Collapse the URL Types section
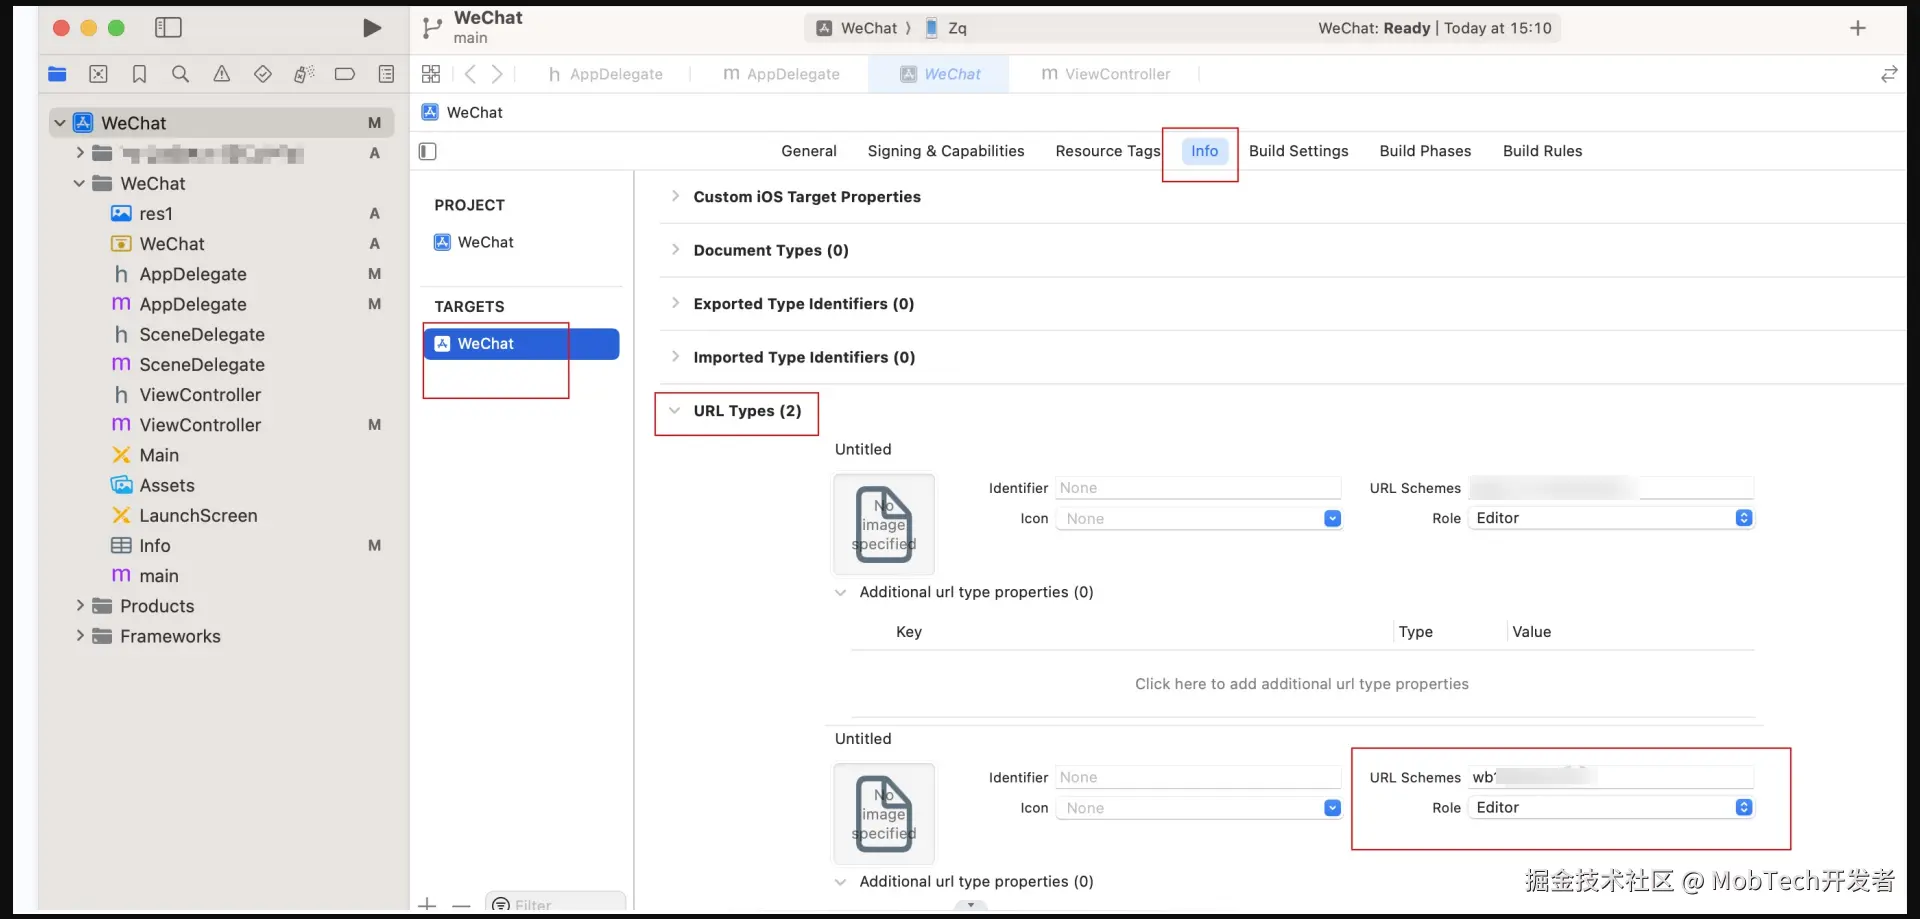 point(675,411)
